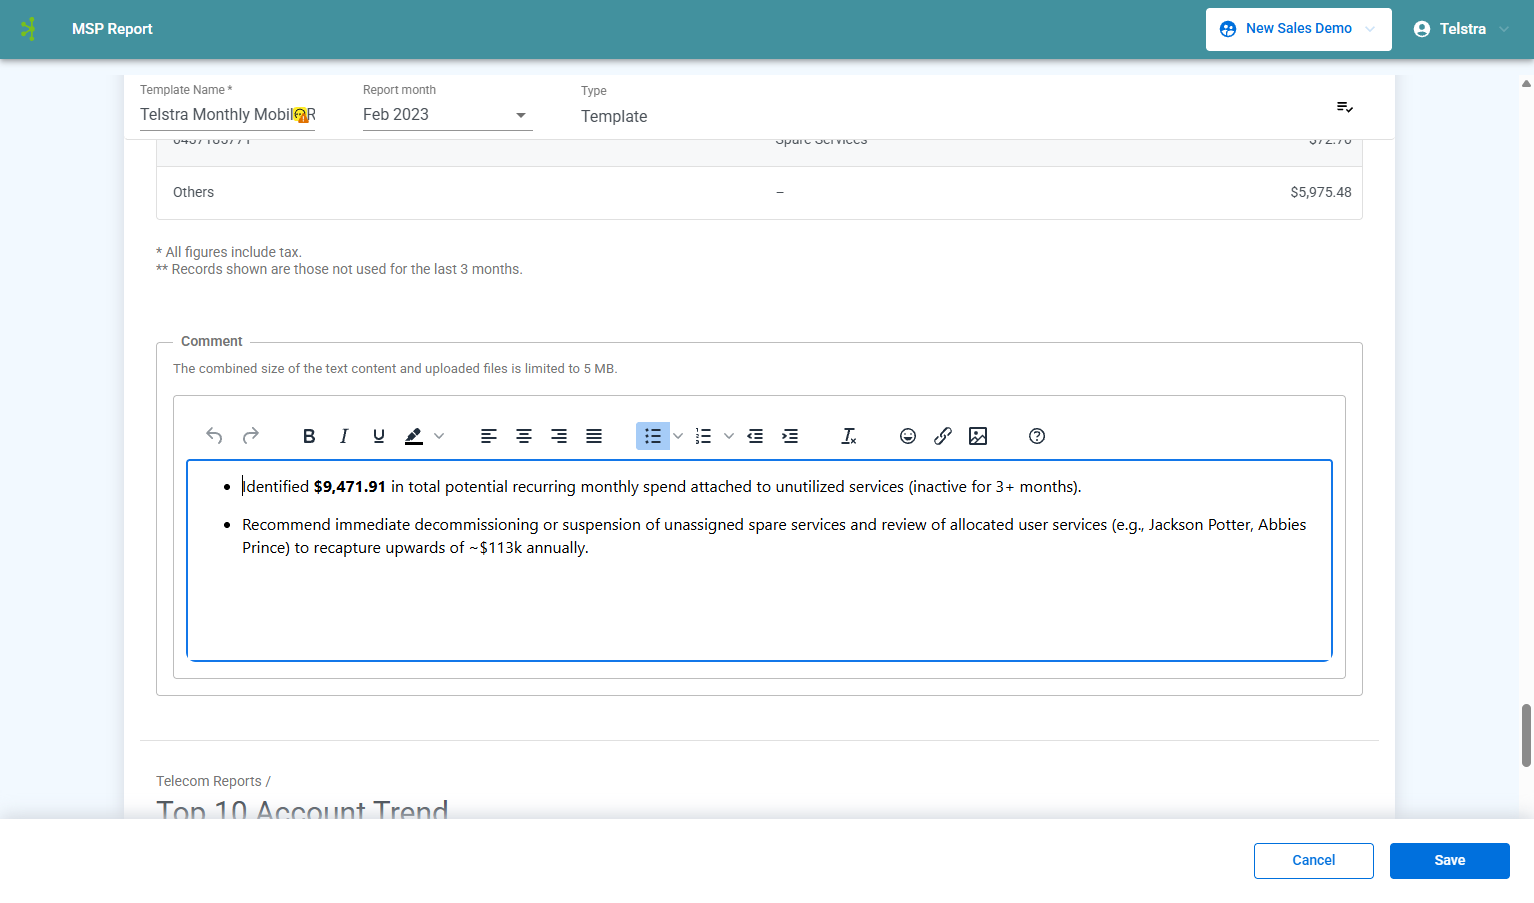Click the redo arrow icon

251,436
